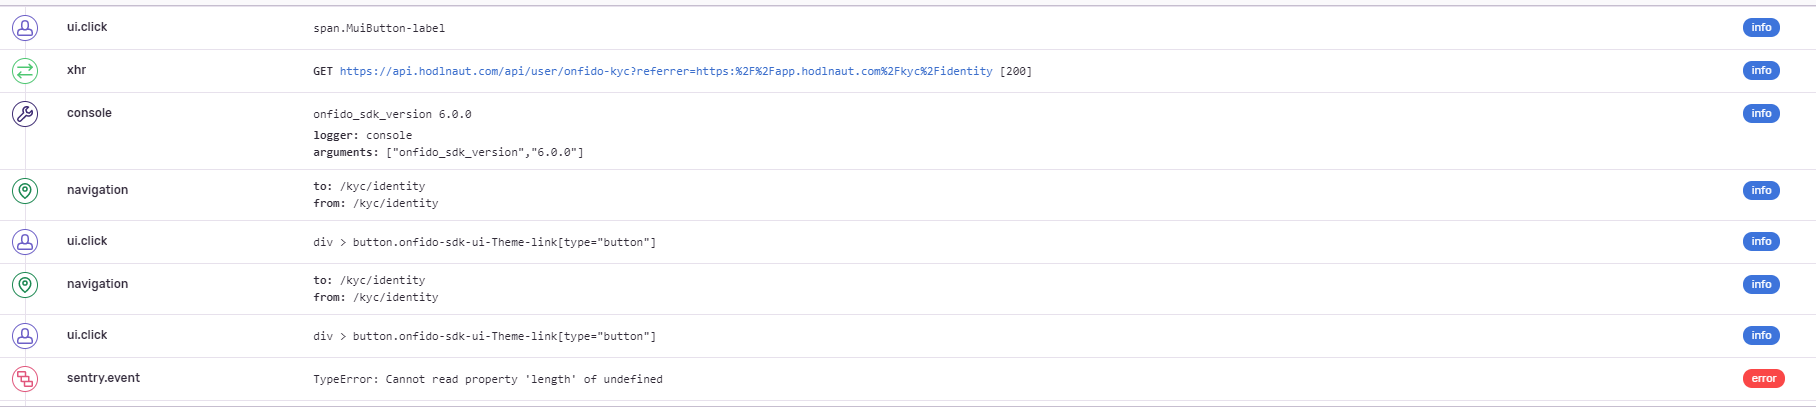The width and height of the screenshot is (1816, 407).
Task: Select the '[200]' status code
Action: pos(1016,71)
